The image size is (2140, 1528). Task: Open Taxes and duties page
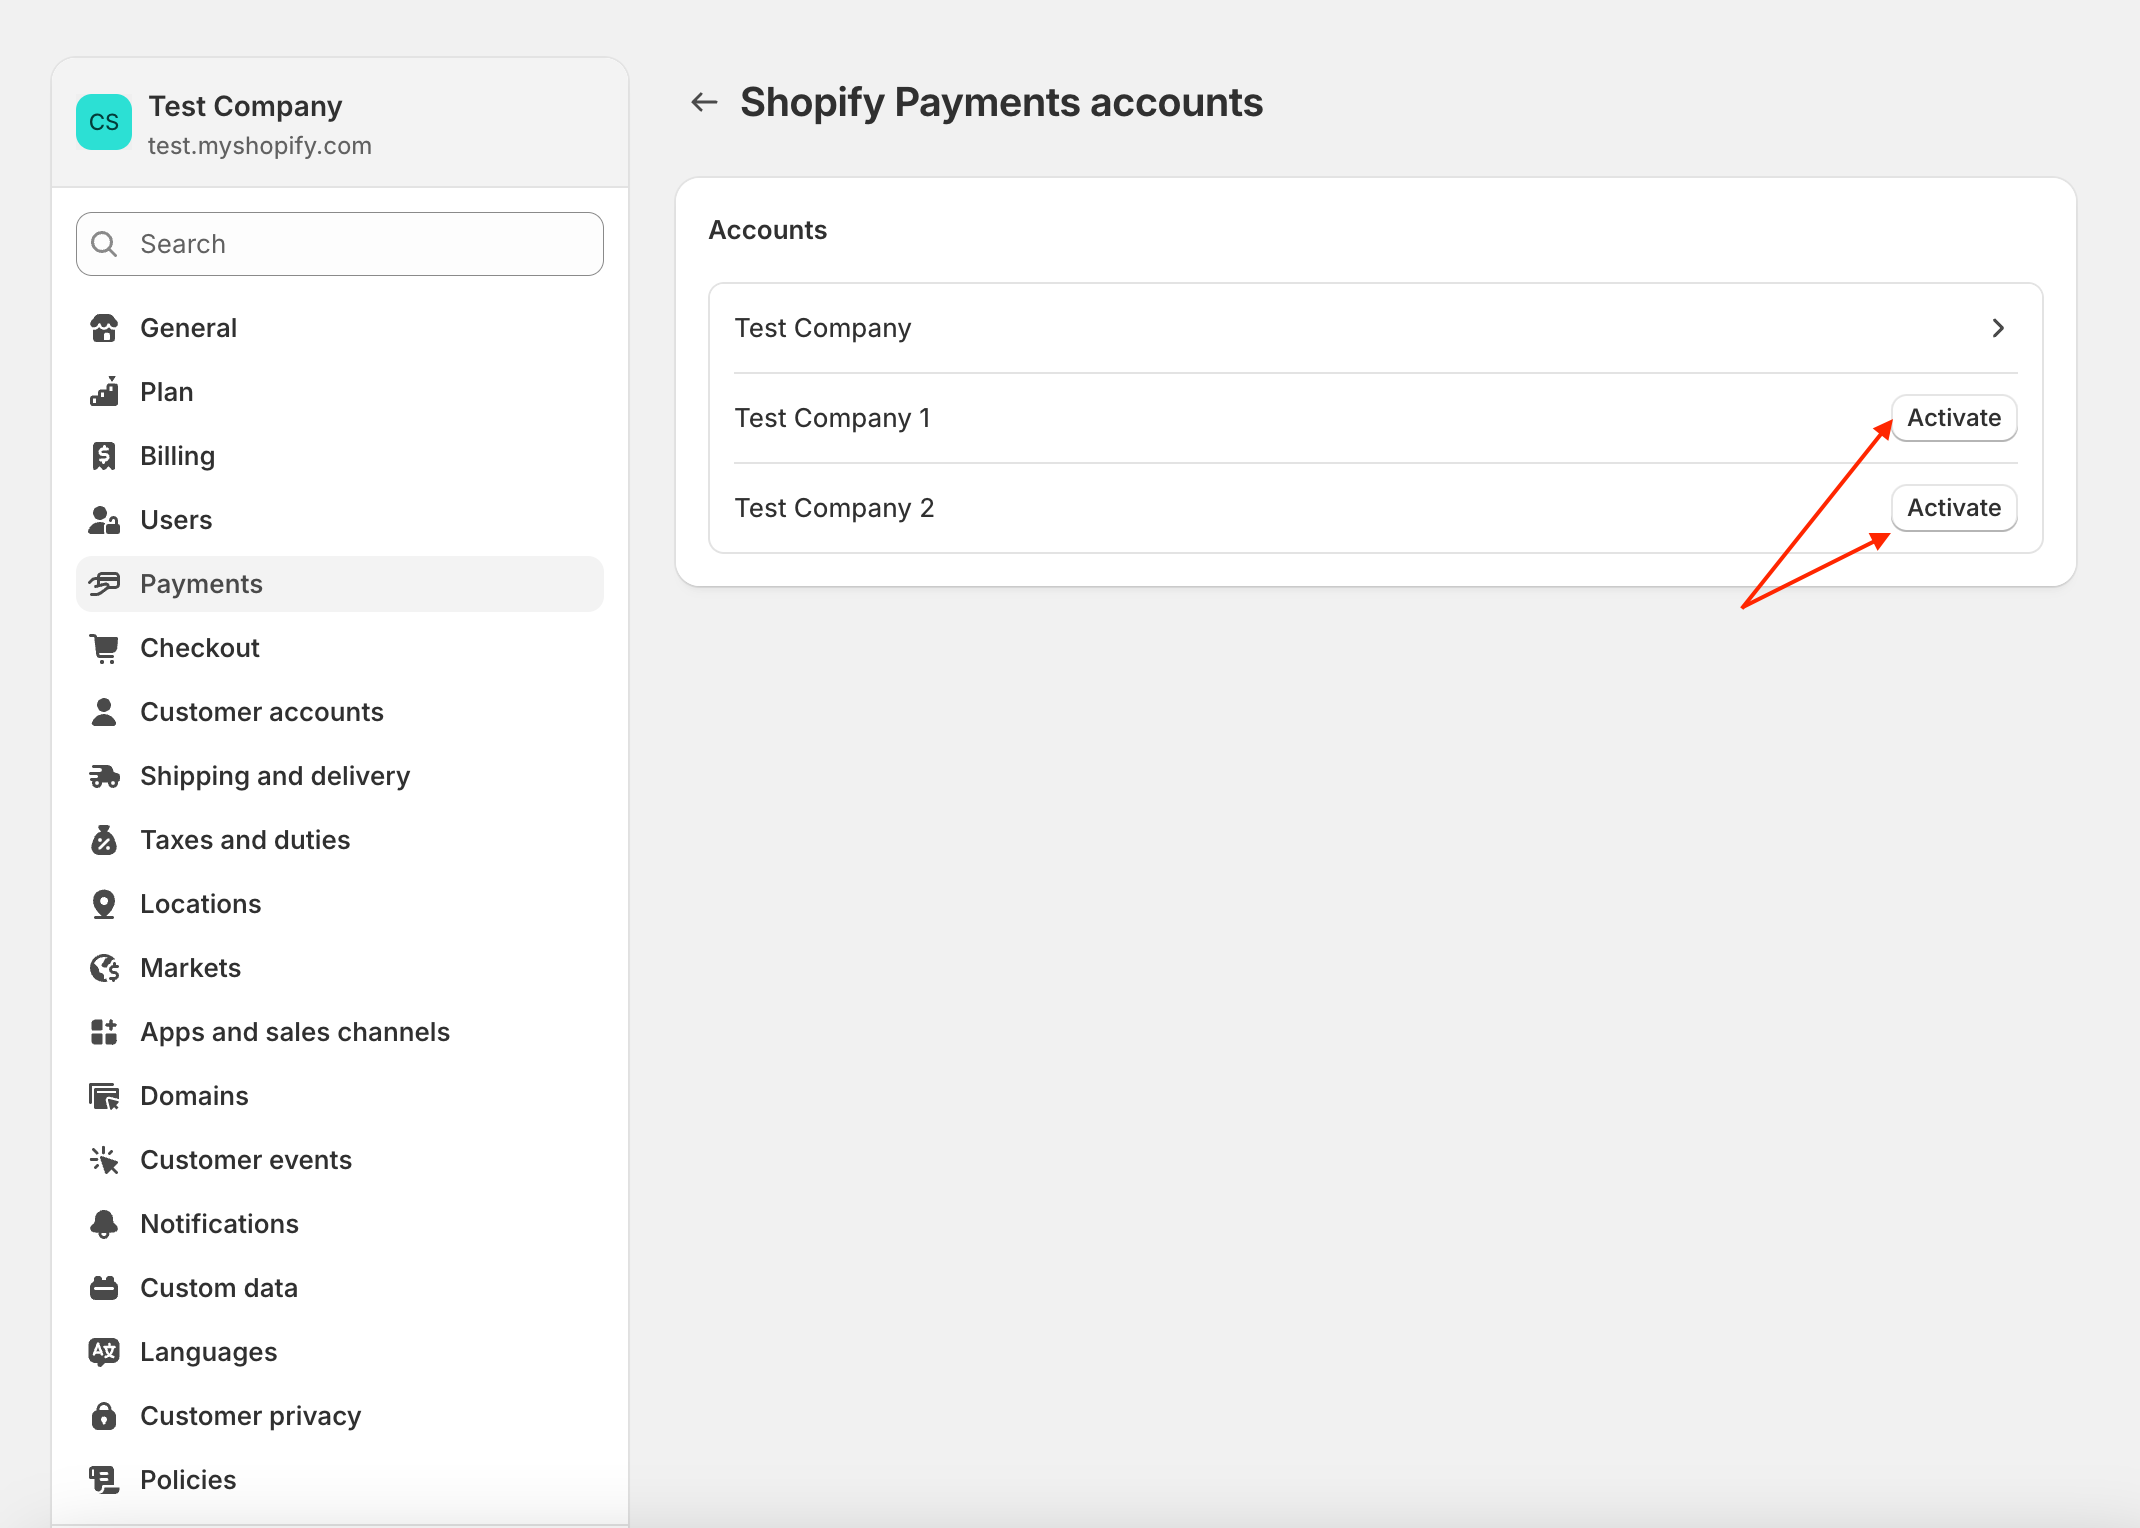pyautogui.click(x=340, y=840)
